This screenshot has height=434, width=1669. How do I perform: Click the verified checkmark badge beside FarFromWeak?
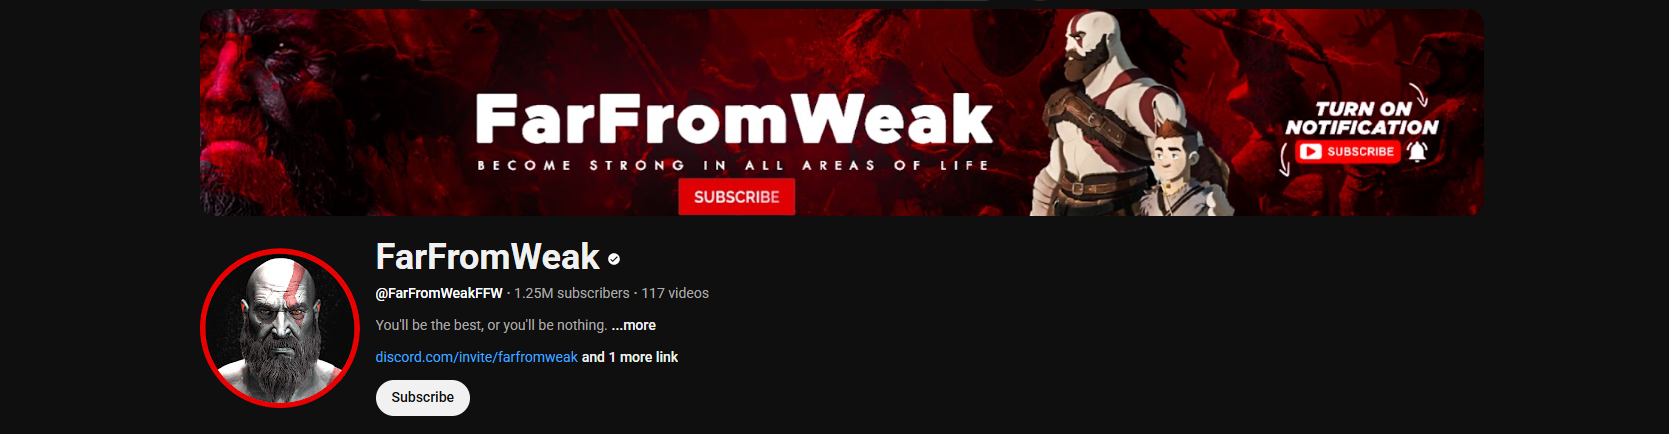click(x=614, y=259)
